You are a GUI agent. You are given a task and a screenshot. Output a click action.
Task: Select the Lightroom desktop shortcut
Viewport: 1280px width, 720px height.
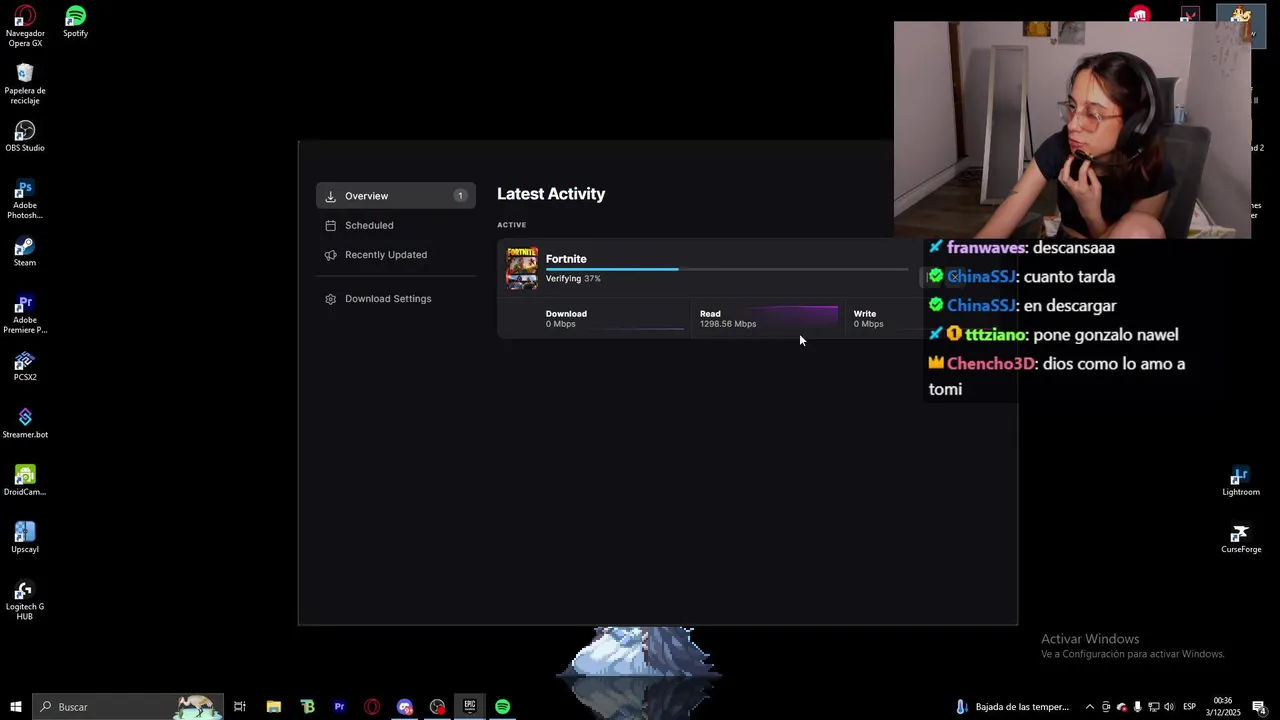point(1241,481)
